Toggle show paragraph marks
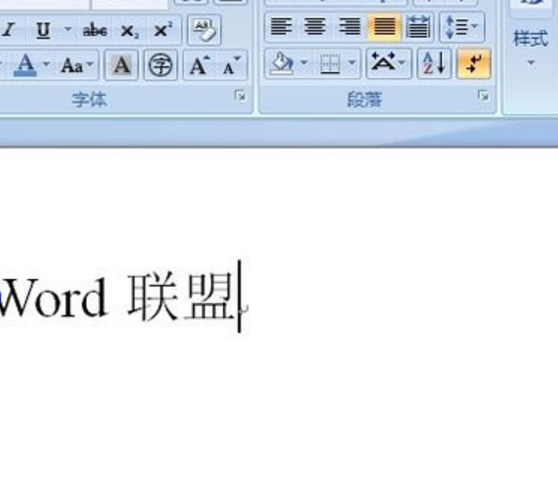Image resolution: width=558 pixels, height=497 pixels. 474,64
